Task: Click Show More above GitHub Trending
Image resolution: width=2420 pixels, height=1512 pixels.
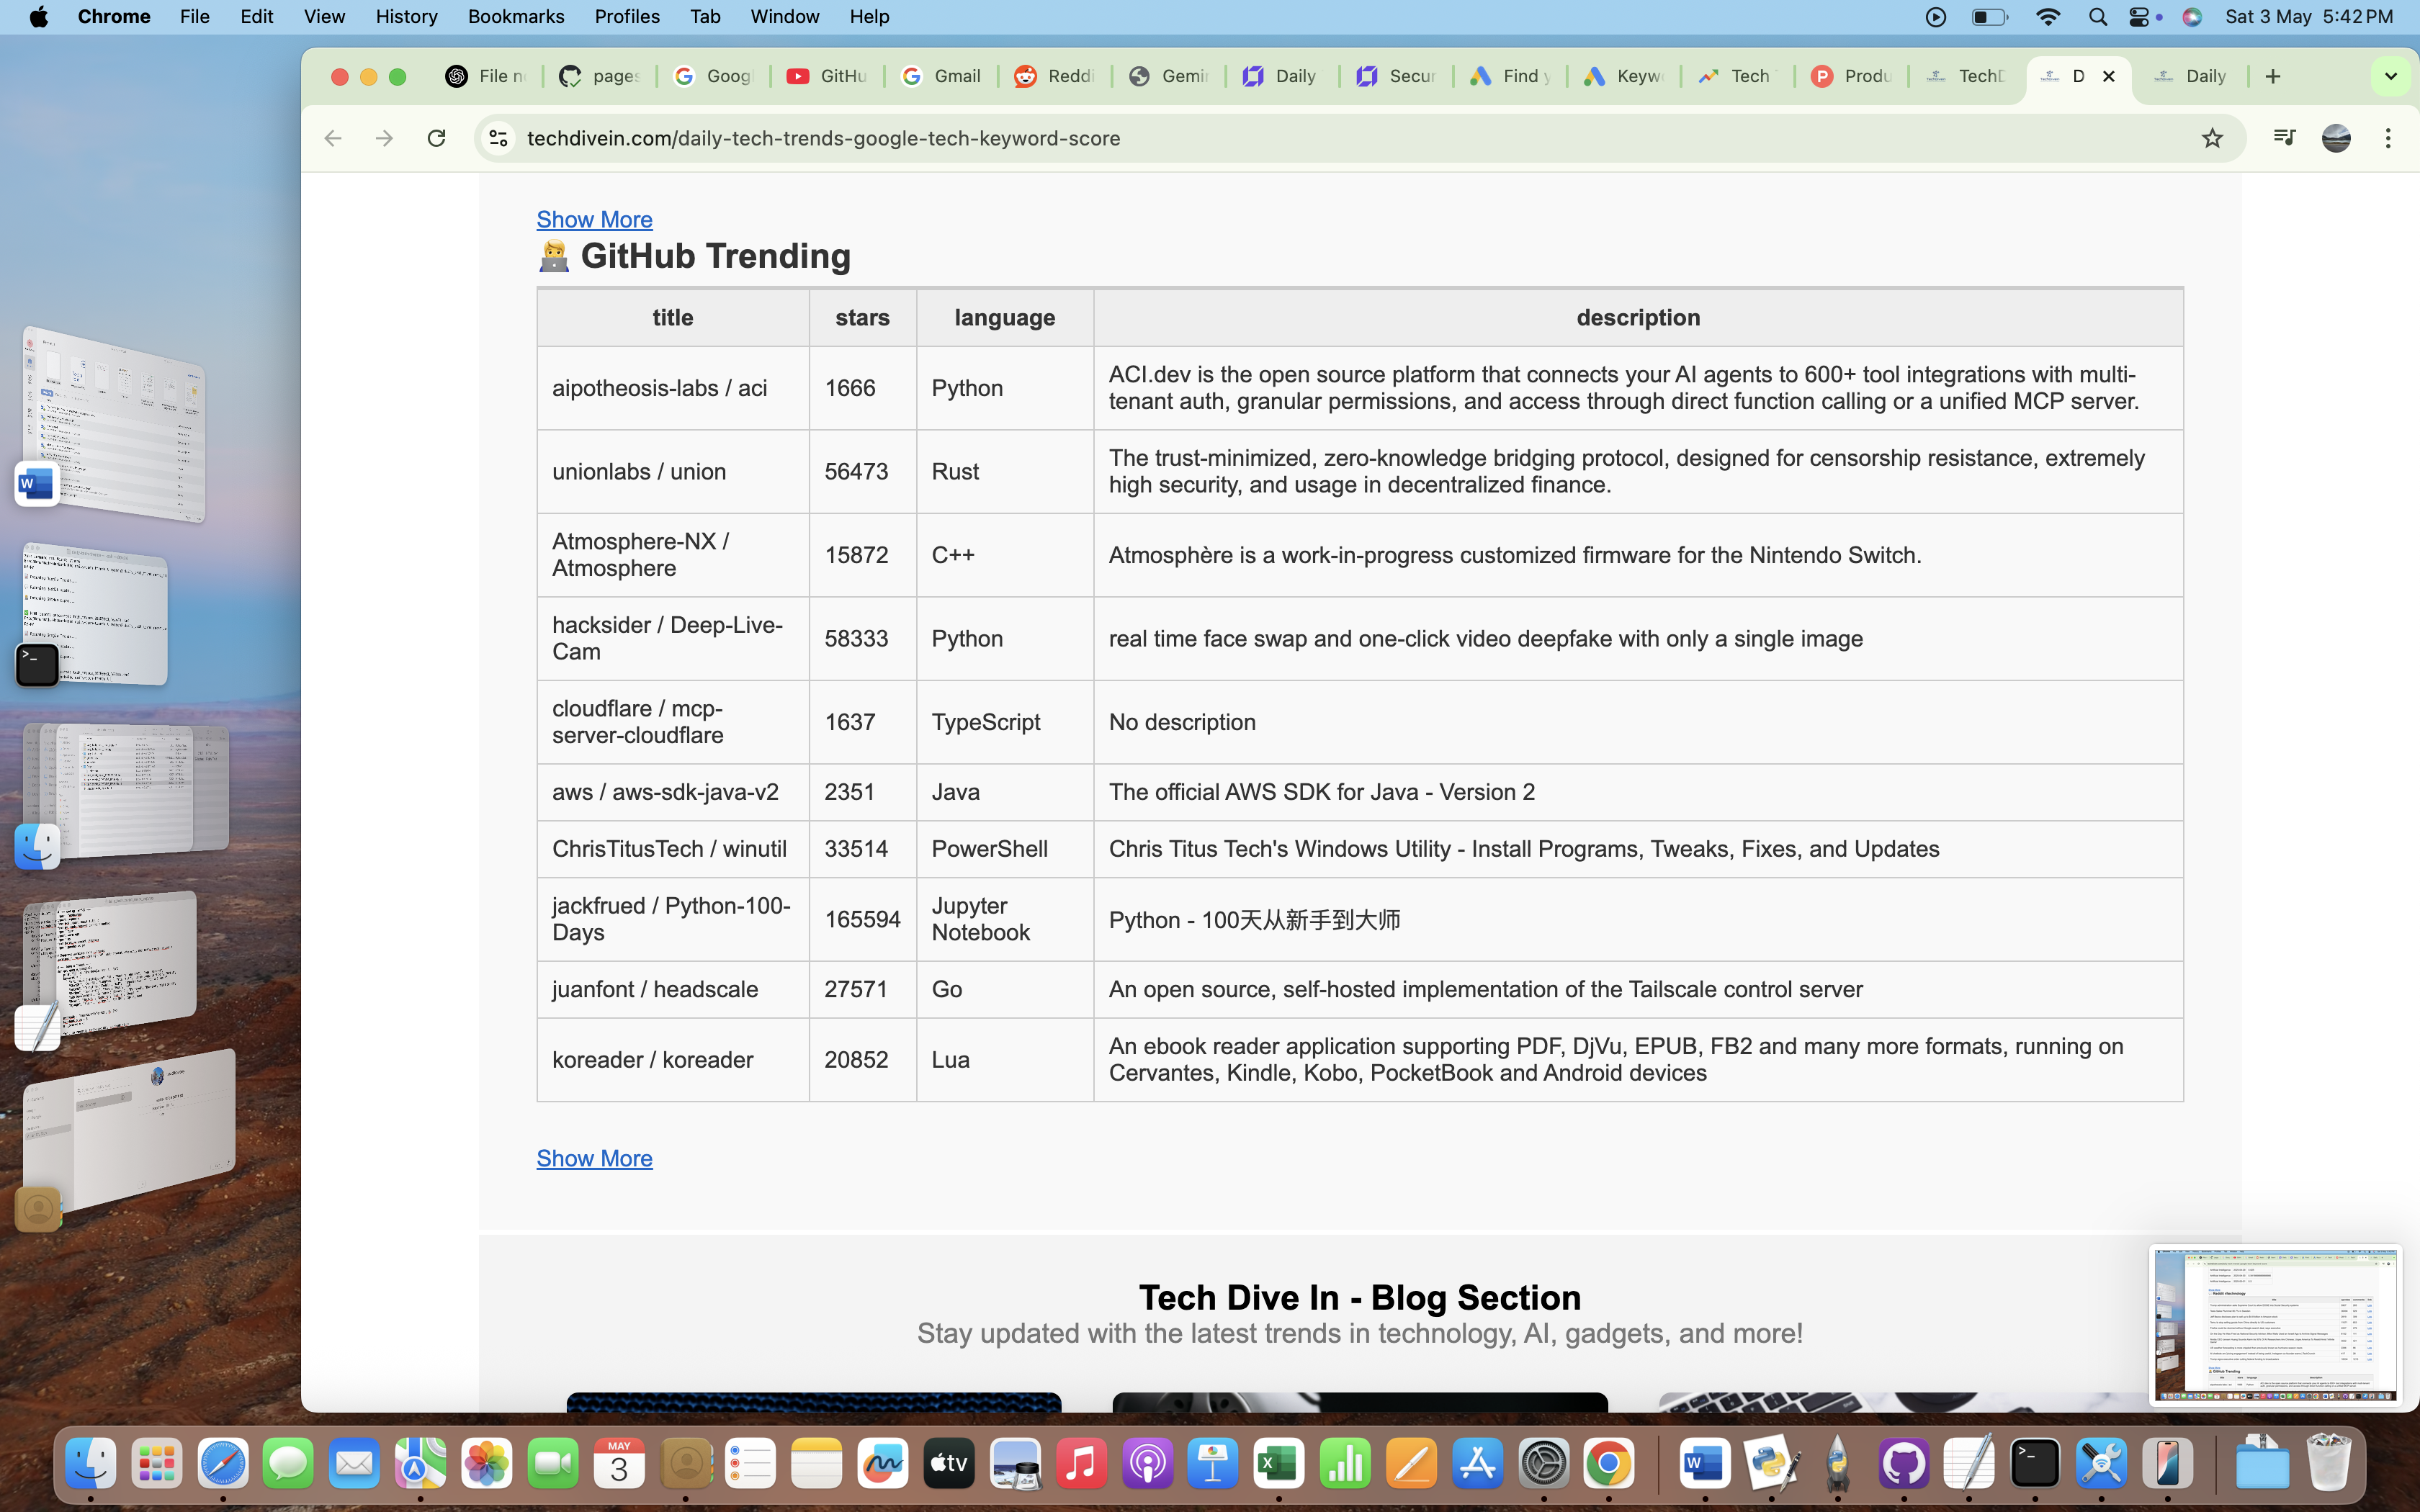Action: tap(594, 219)
